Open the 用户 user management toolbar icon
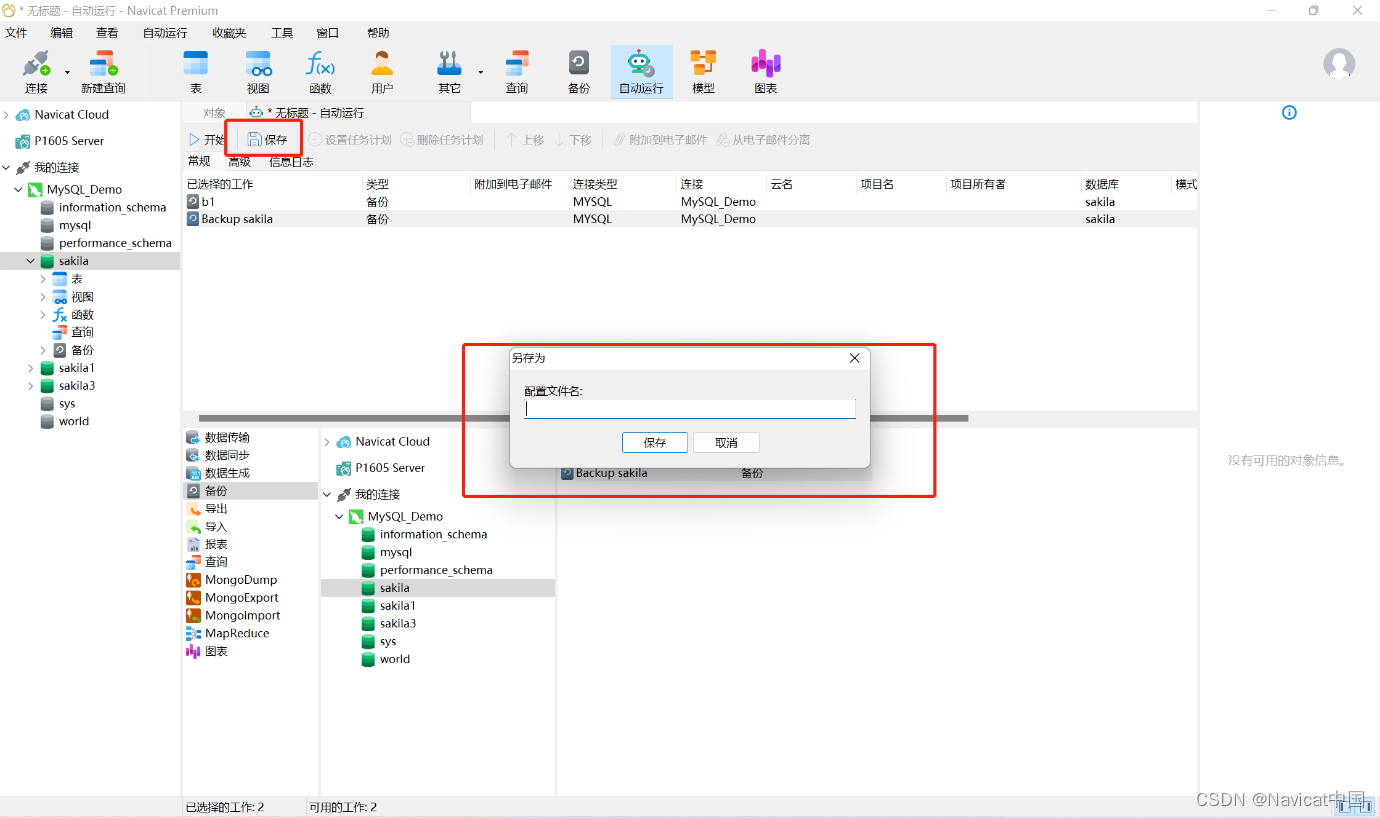The image size is (1380, 818). pyautogui.click(x=382, y=72)
